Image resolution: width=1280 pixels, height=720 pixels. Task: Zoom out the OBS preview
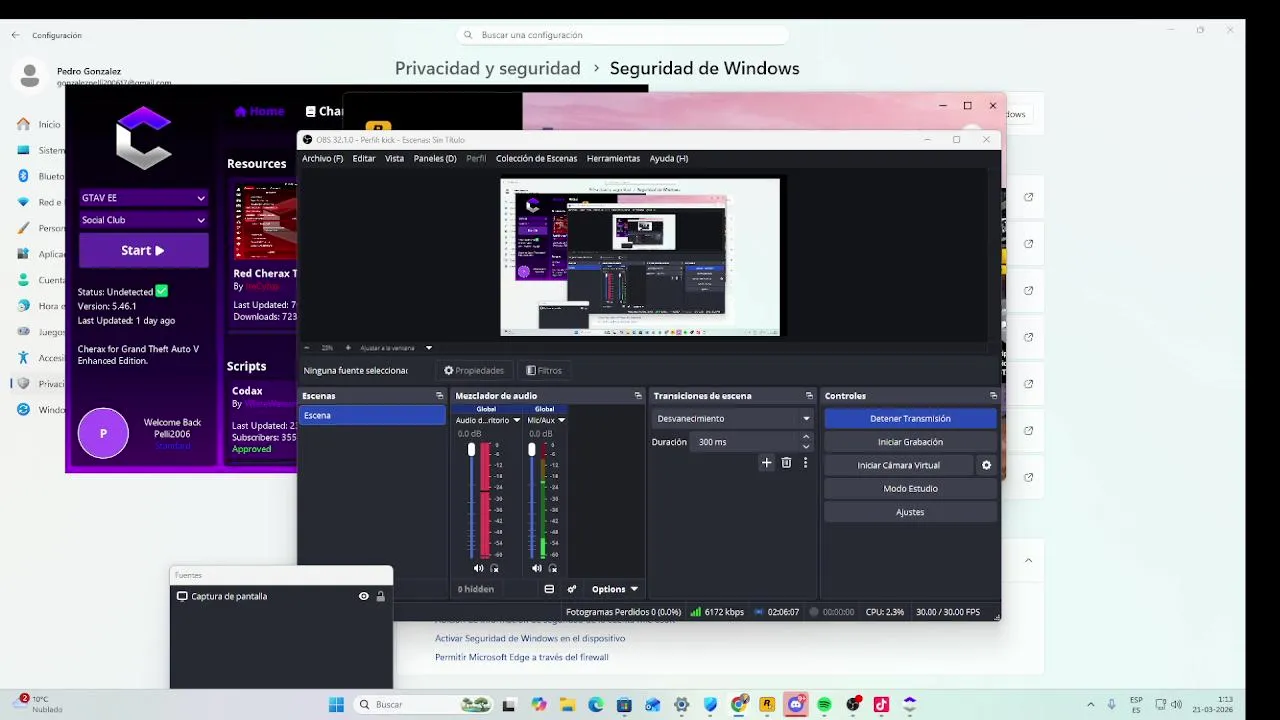(x=307, y=348)
